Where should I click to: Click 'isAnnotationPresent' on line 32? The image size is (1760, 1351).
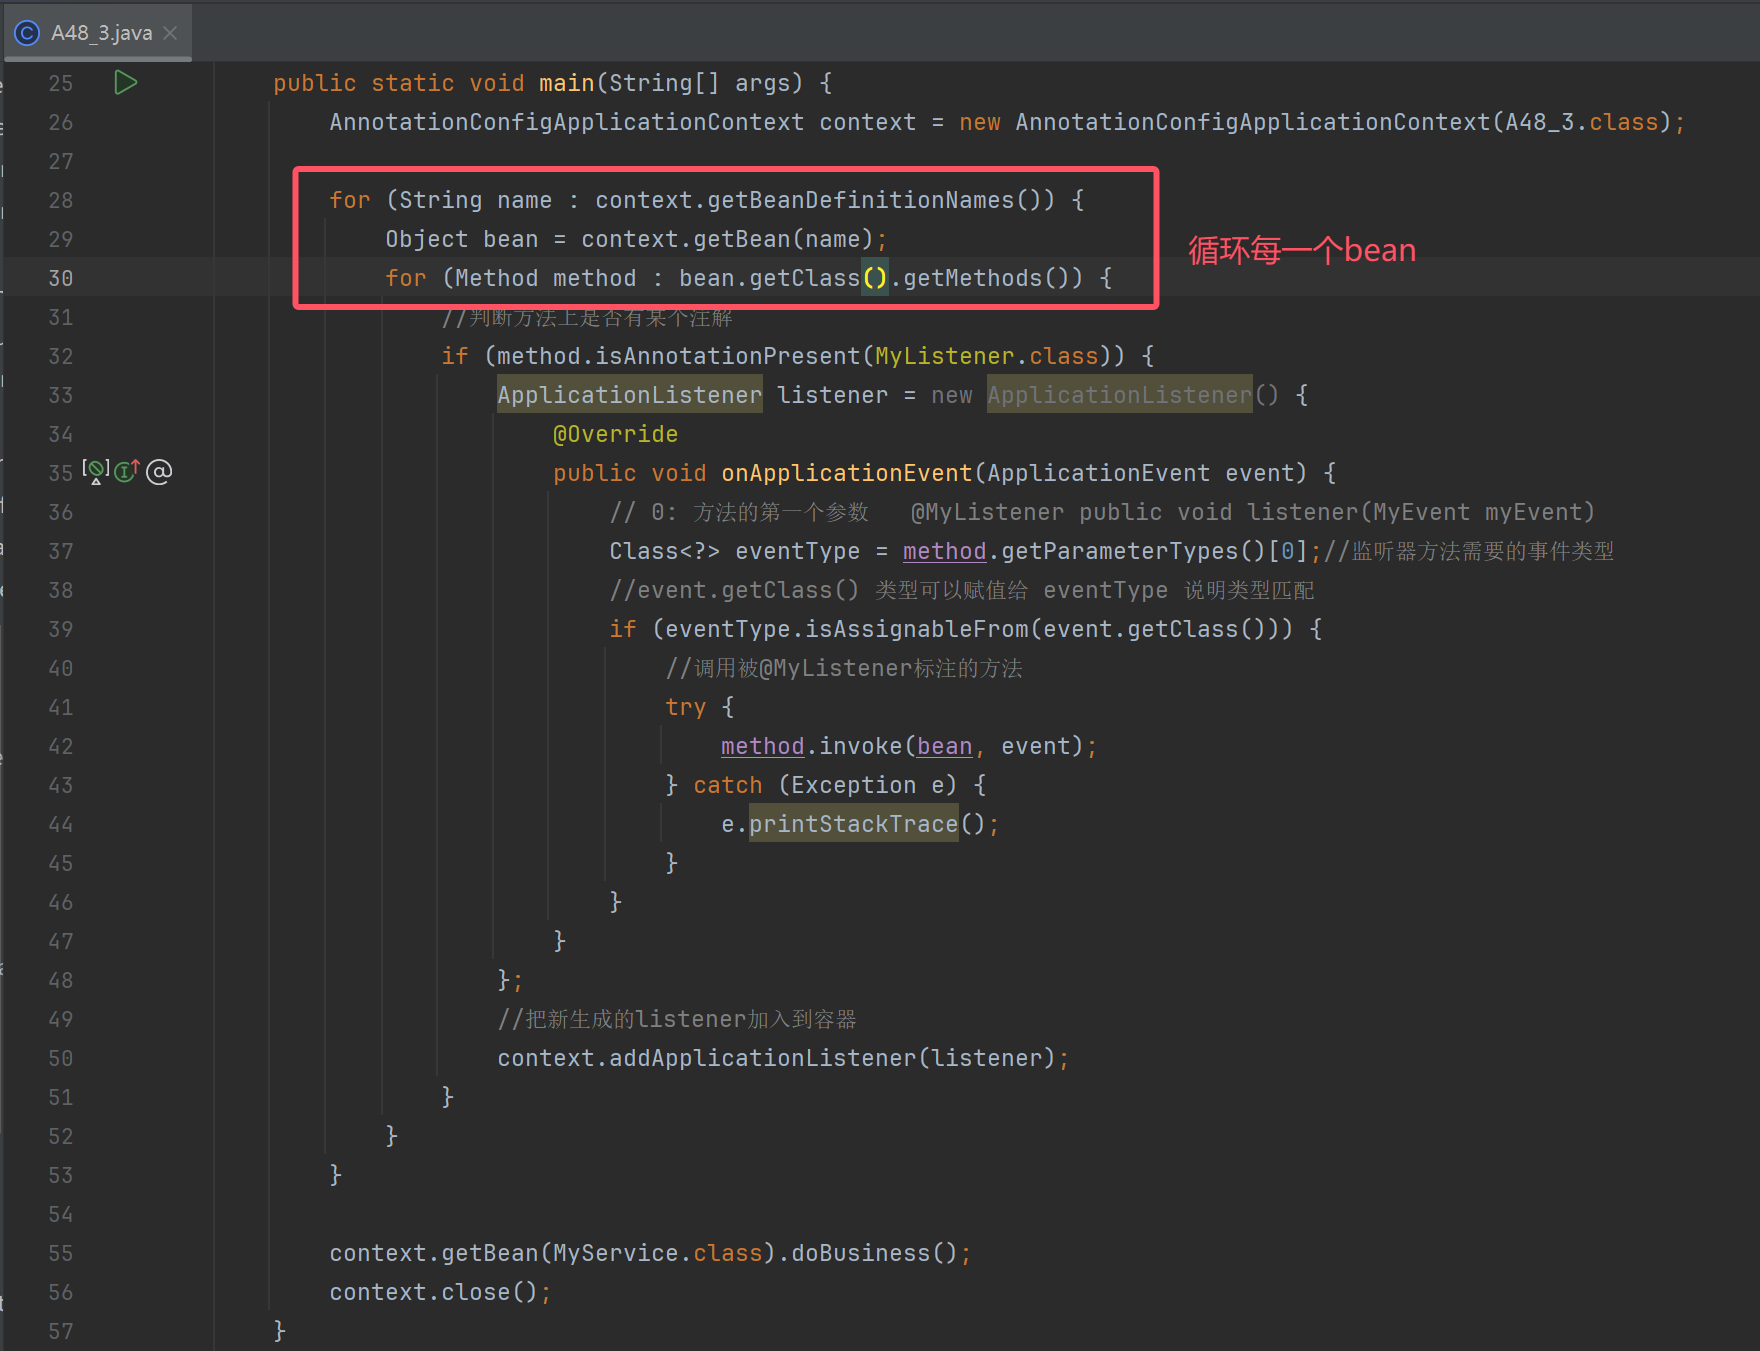[x=728, y=356]
